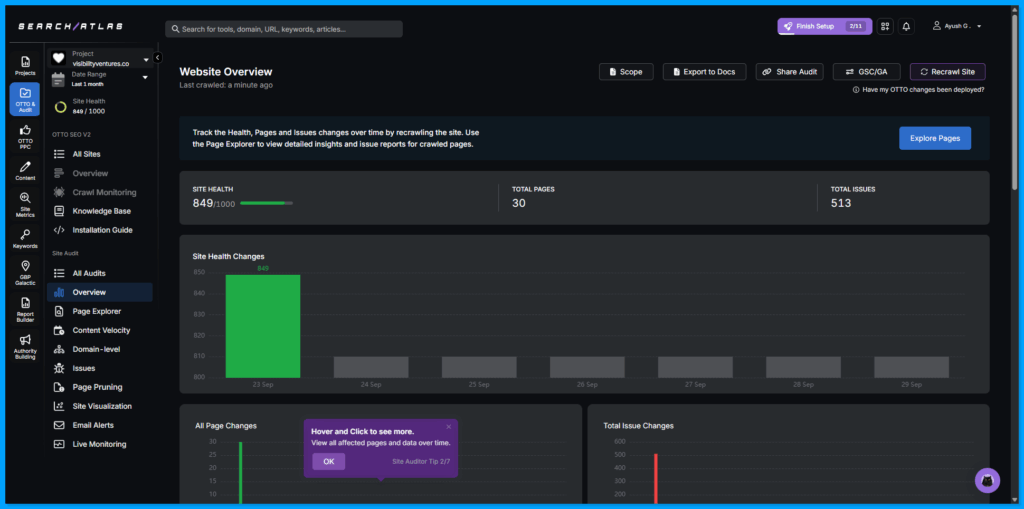1024x509 pixels.
Task: Click the green 23 Sep health bar
Action: pyautogui.click(x=263, y=326)
